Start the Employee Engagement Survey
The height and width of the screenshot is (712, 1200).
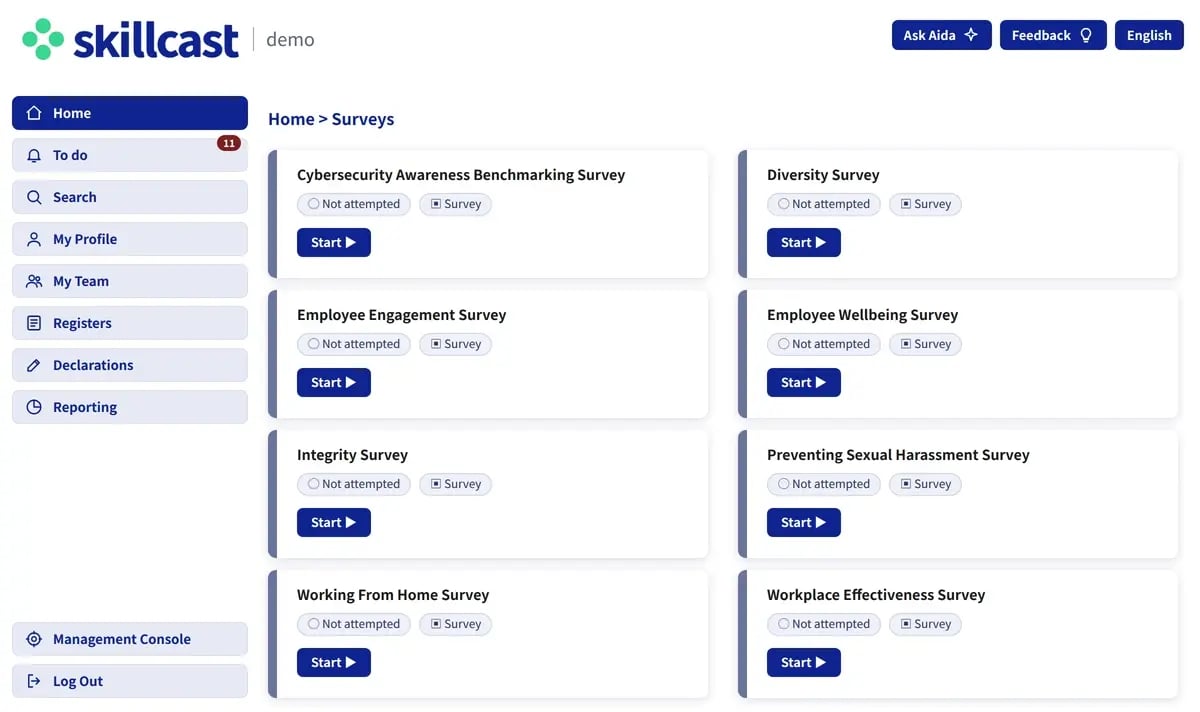[x=334, y=382]
